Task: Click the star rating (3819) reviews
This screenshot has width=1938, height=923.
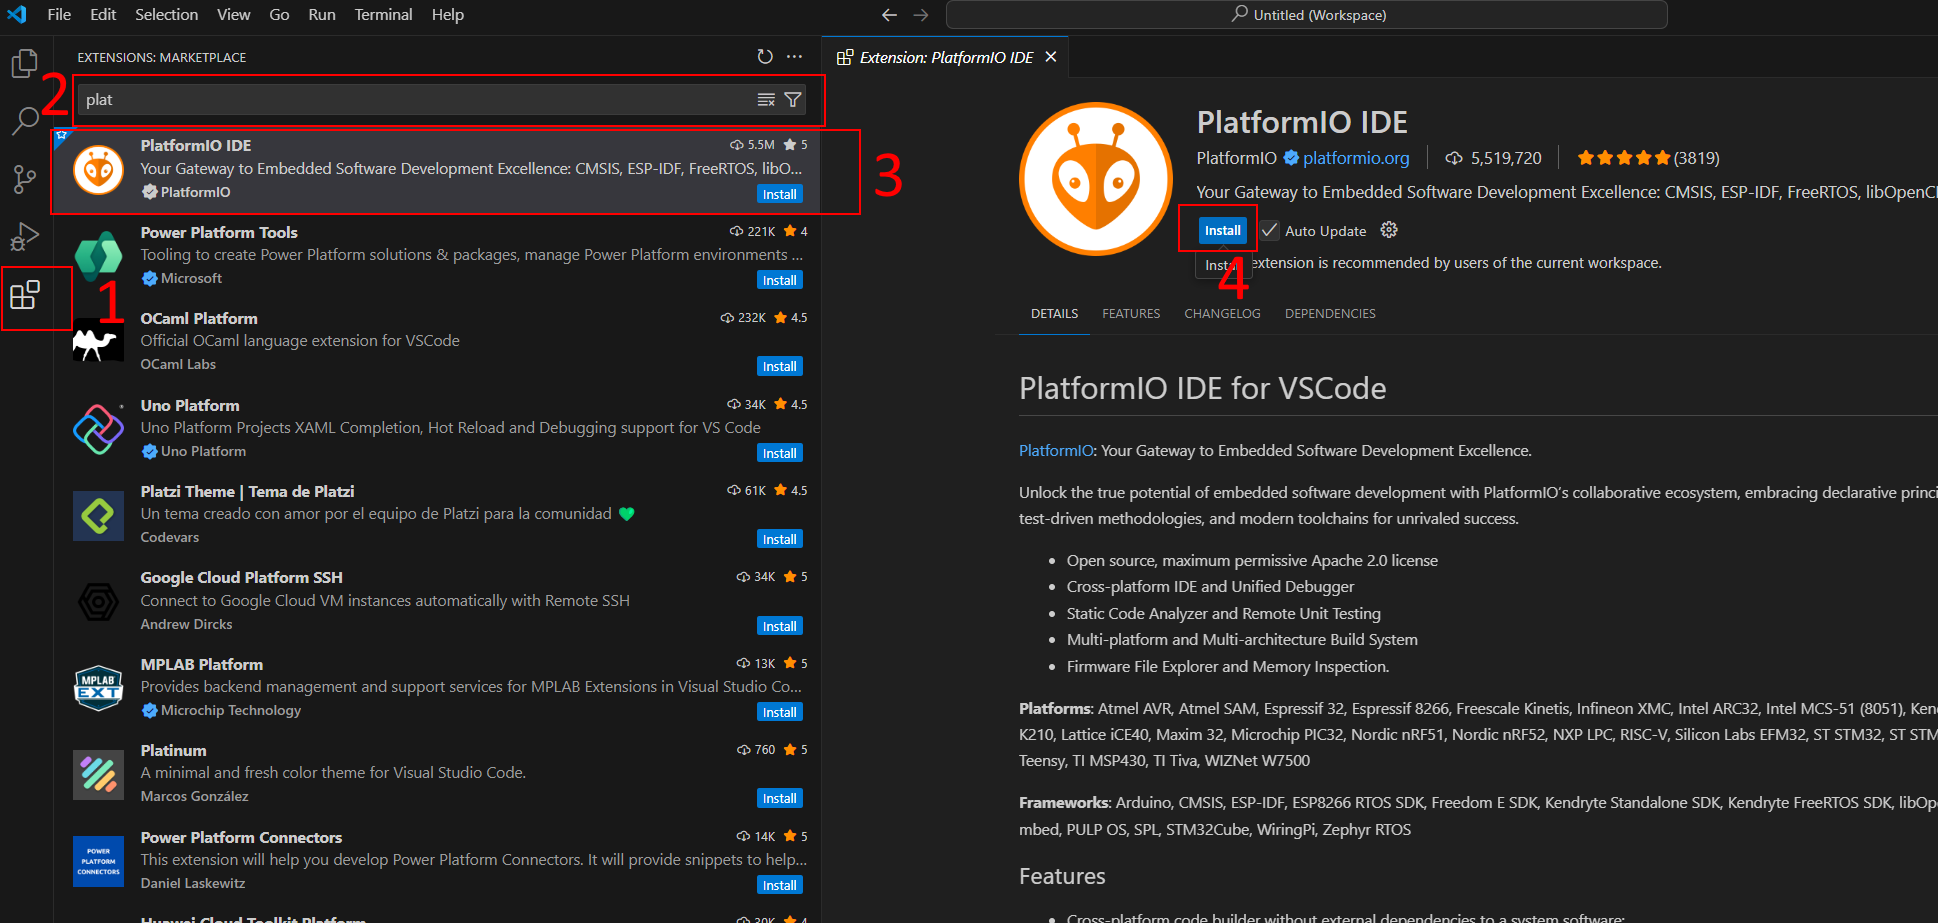Action: 1648,158
